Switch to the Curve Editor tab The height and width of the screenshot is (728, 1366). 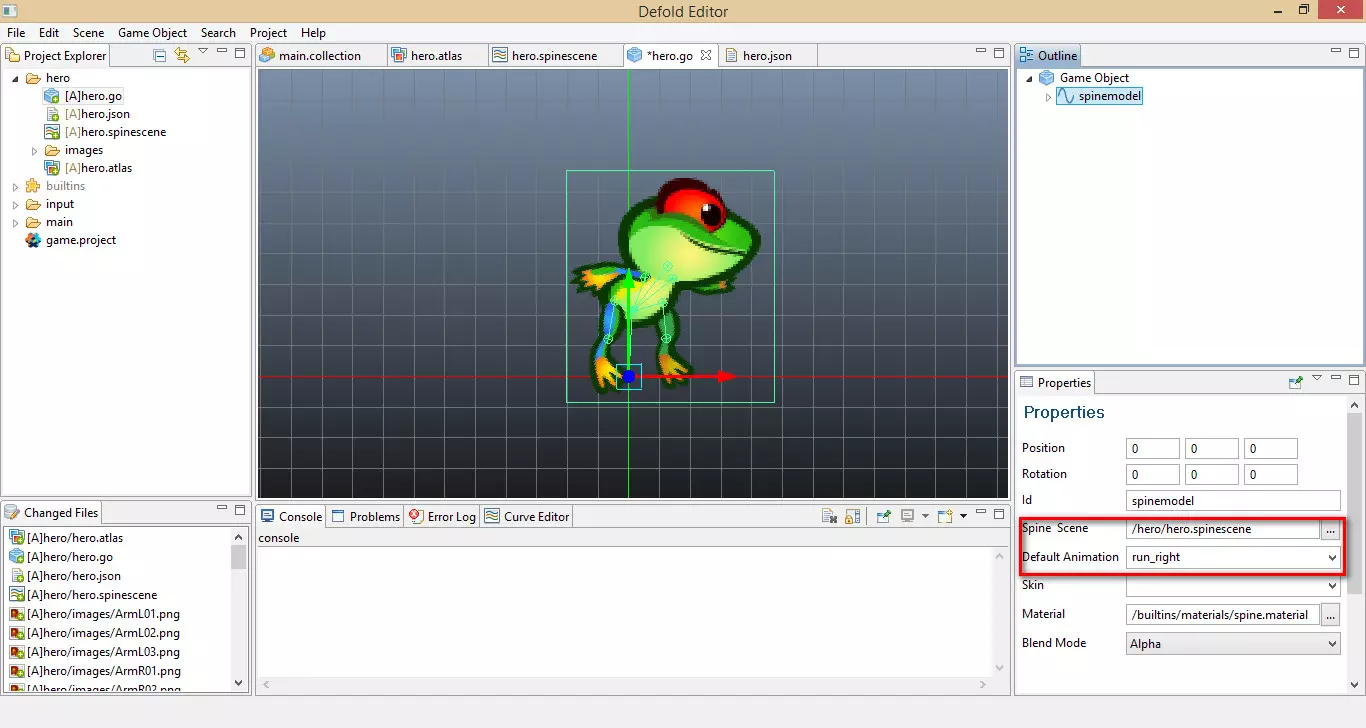pyautogui.click(x=527, y=517)
